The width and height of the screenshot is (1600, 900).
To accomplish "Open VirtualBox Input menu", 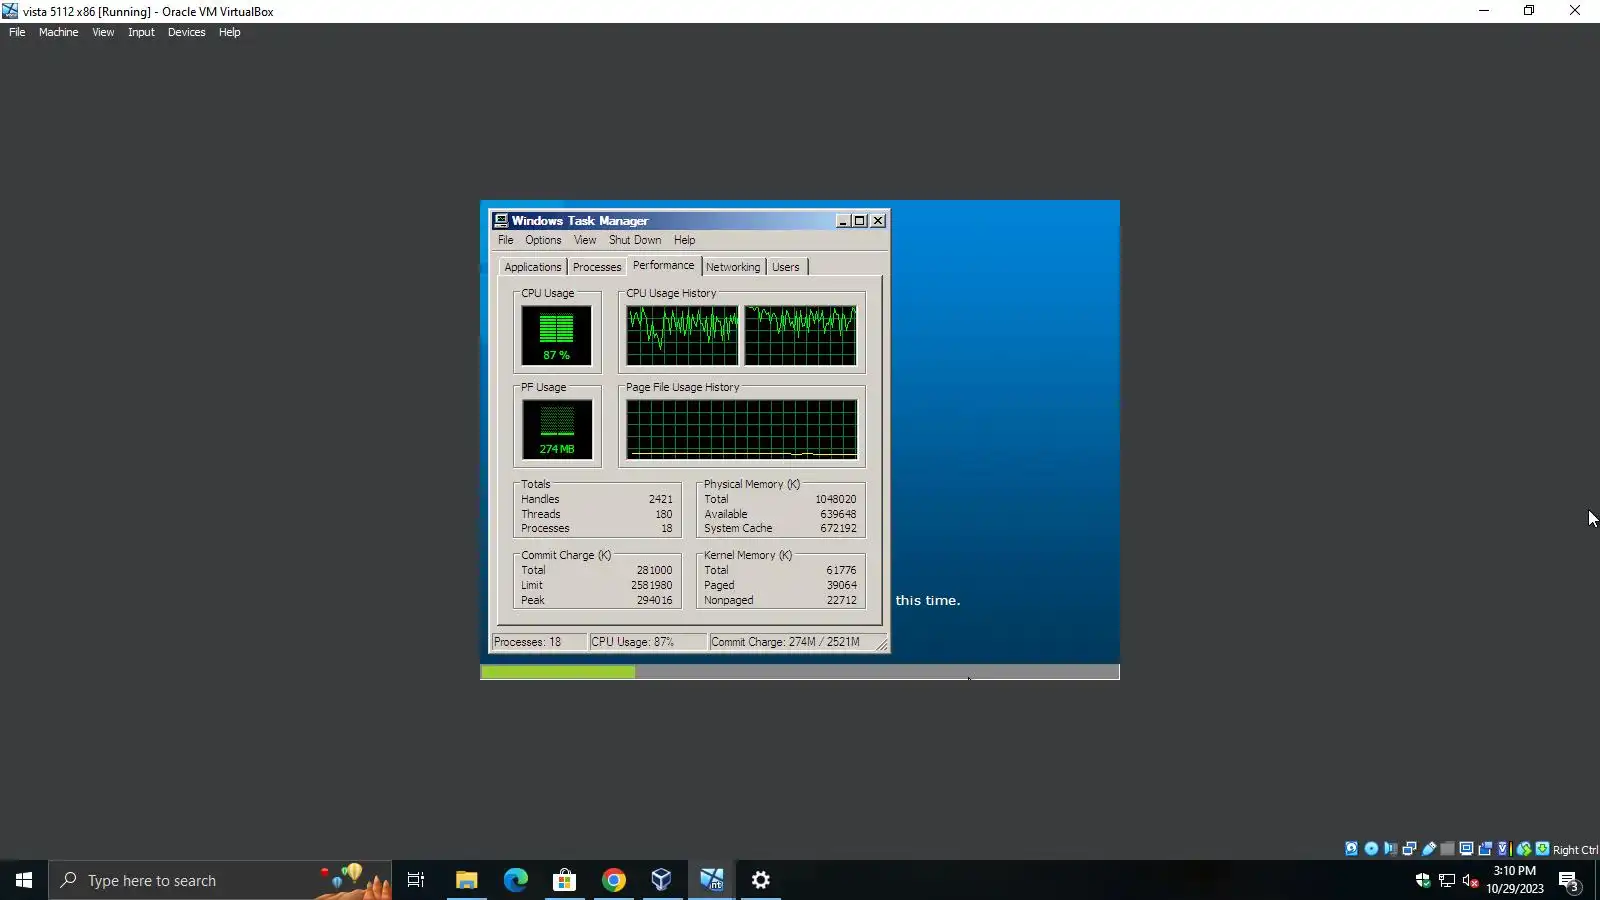I will (141, 32).
